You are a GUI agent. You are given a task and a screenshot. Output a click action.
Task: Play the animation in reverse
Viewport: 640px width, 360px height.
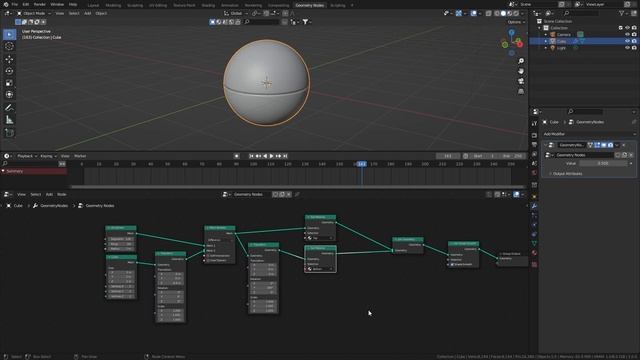coord(265,156)
